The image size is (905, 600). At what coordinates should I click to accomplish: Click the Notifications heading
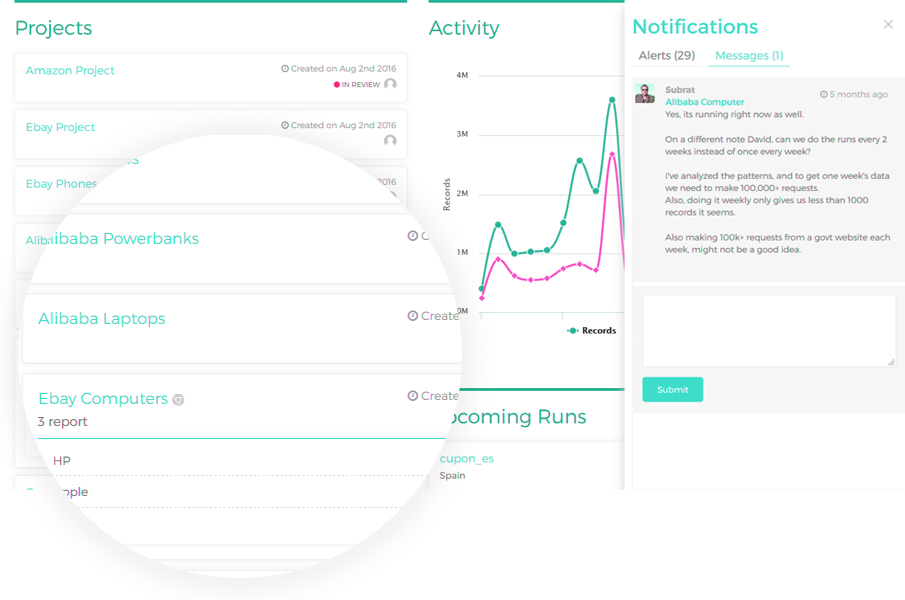tap(695, 27)
